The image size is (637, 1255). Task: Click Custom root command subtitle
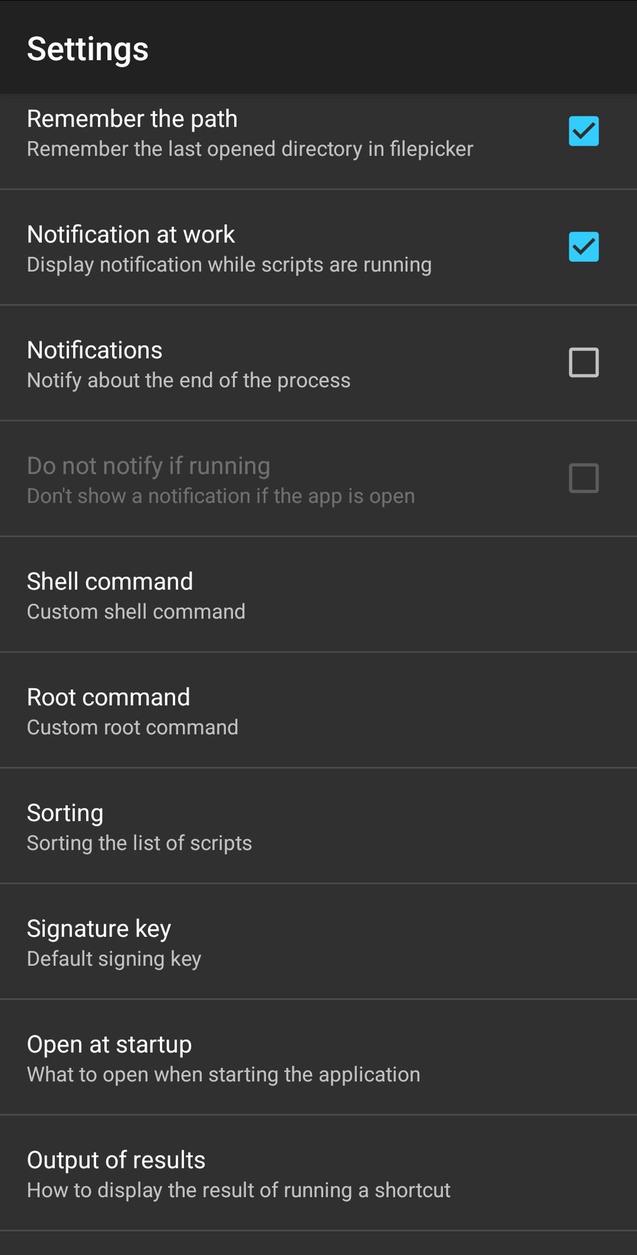click(x=132, y=727)
